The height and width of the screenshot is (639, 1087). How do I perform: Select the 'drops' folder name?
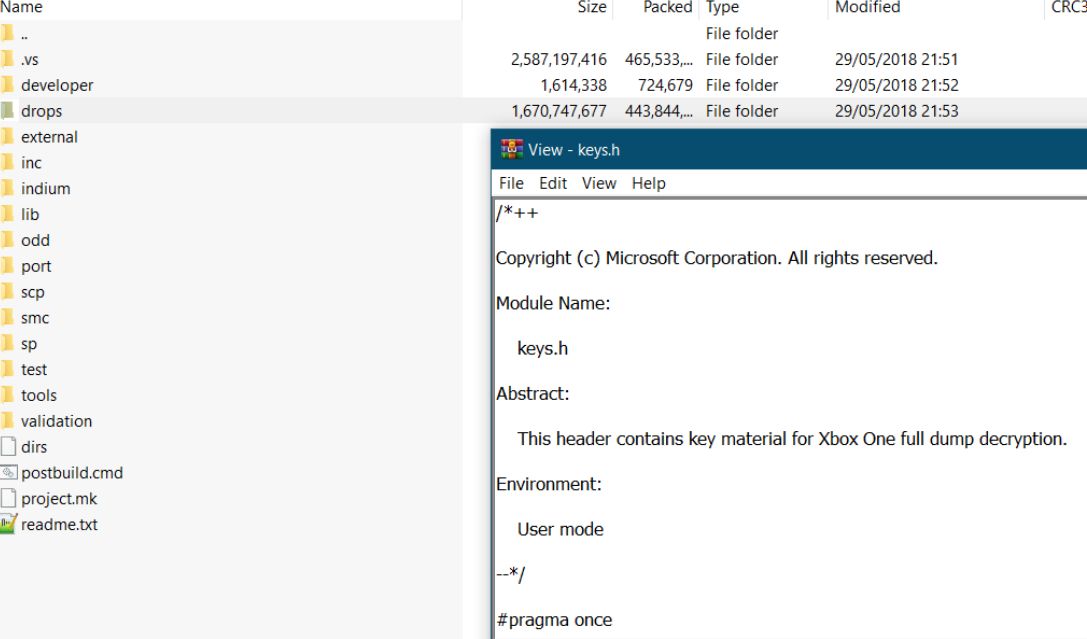[42, 111]
